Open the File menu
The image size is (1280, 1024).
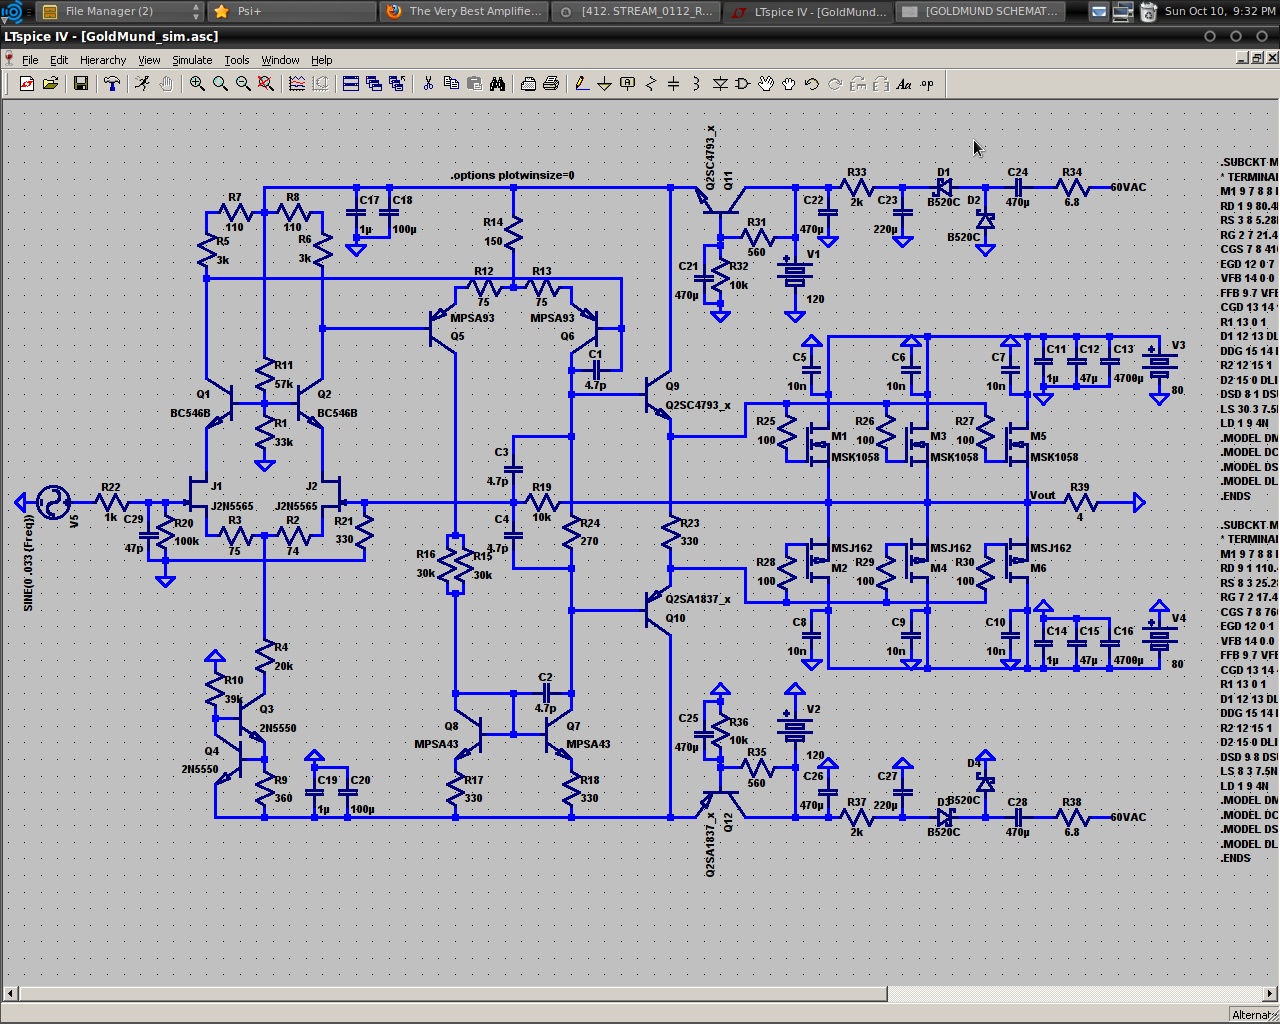coord(30,60)
